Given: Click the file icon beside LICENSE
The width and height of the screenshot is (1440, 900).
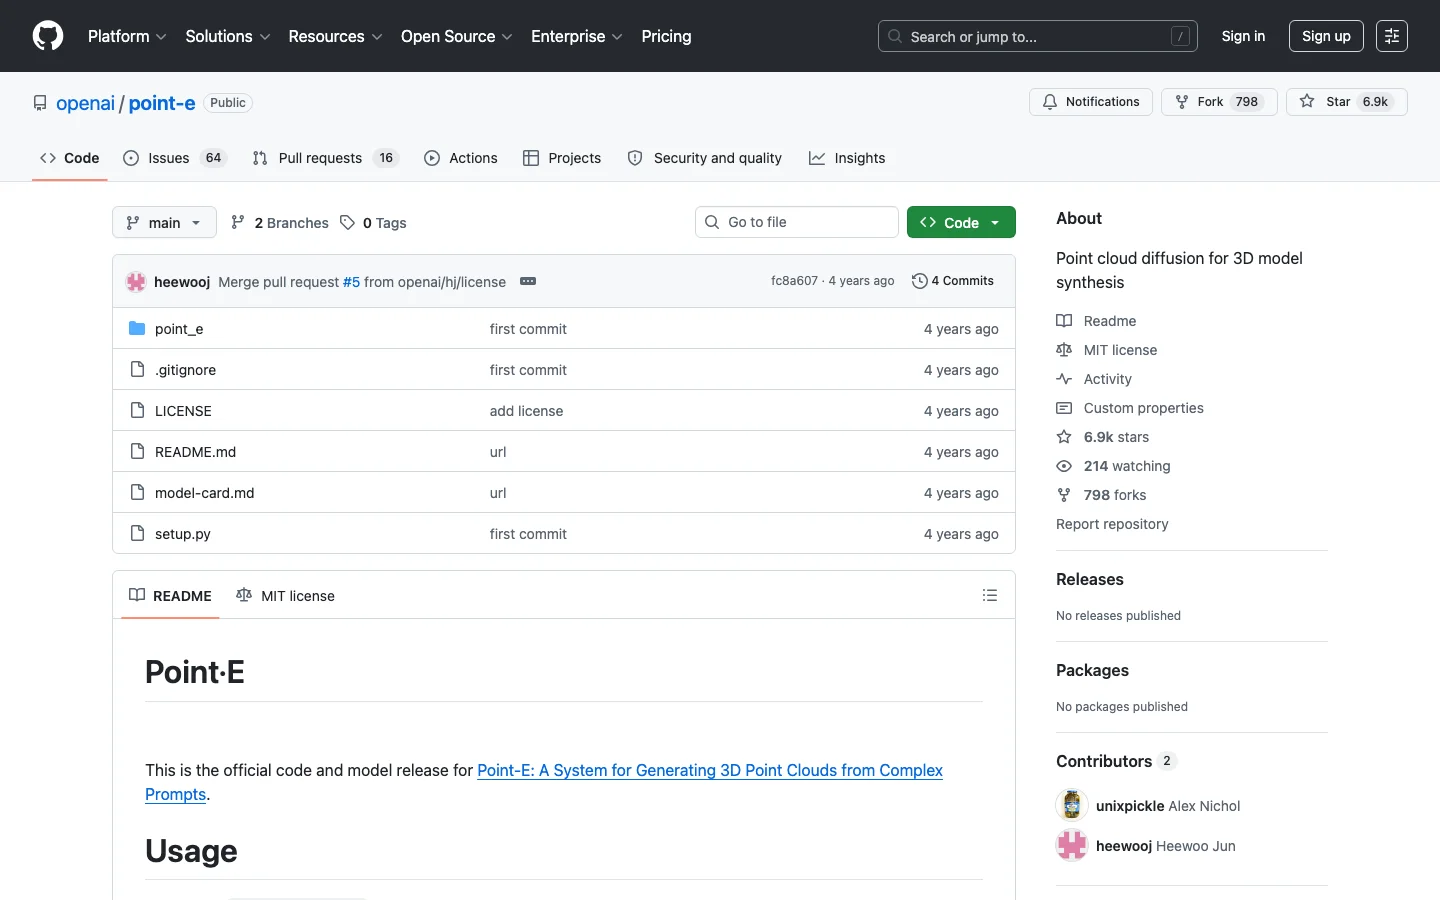Looking at the screenshot, I should (x=137, y=411).
